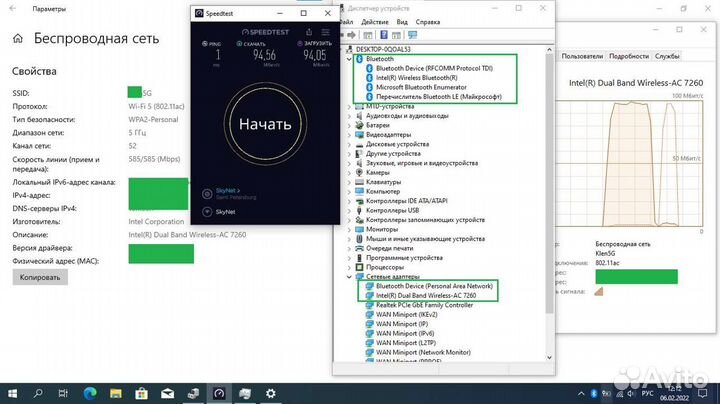Select Intel(R) Wireless Bluetooth(R) device
The image size is (720, 404).
[416, 78]
